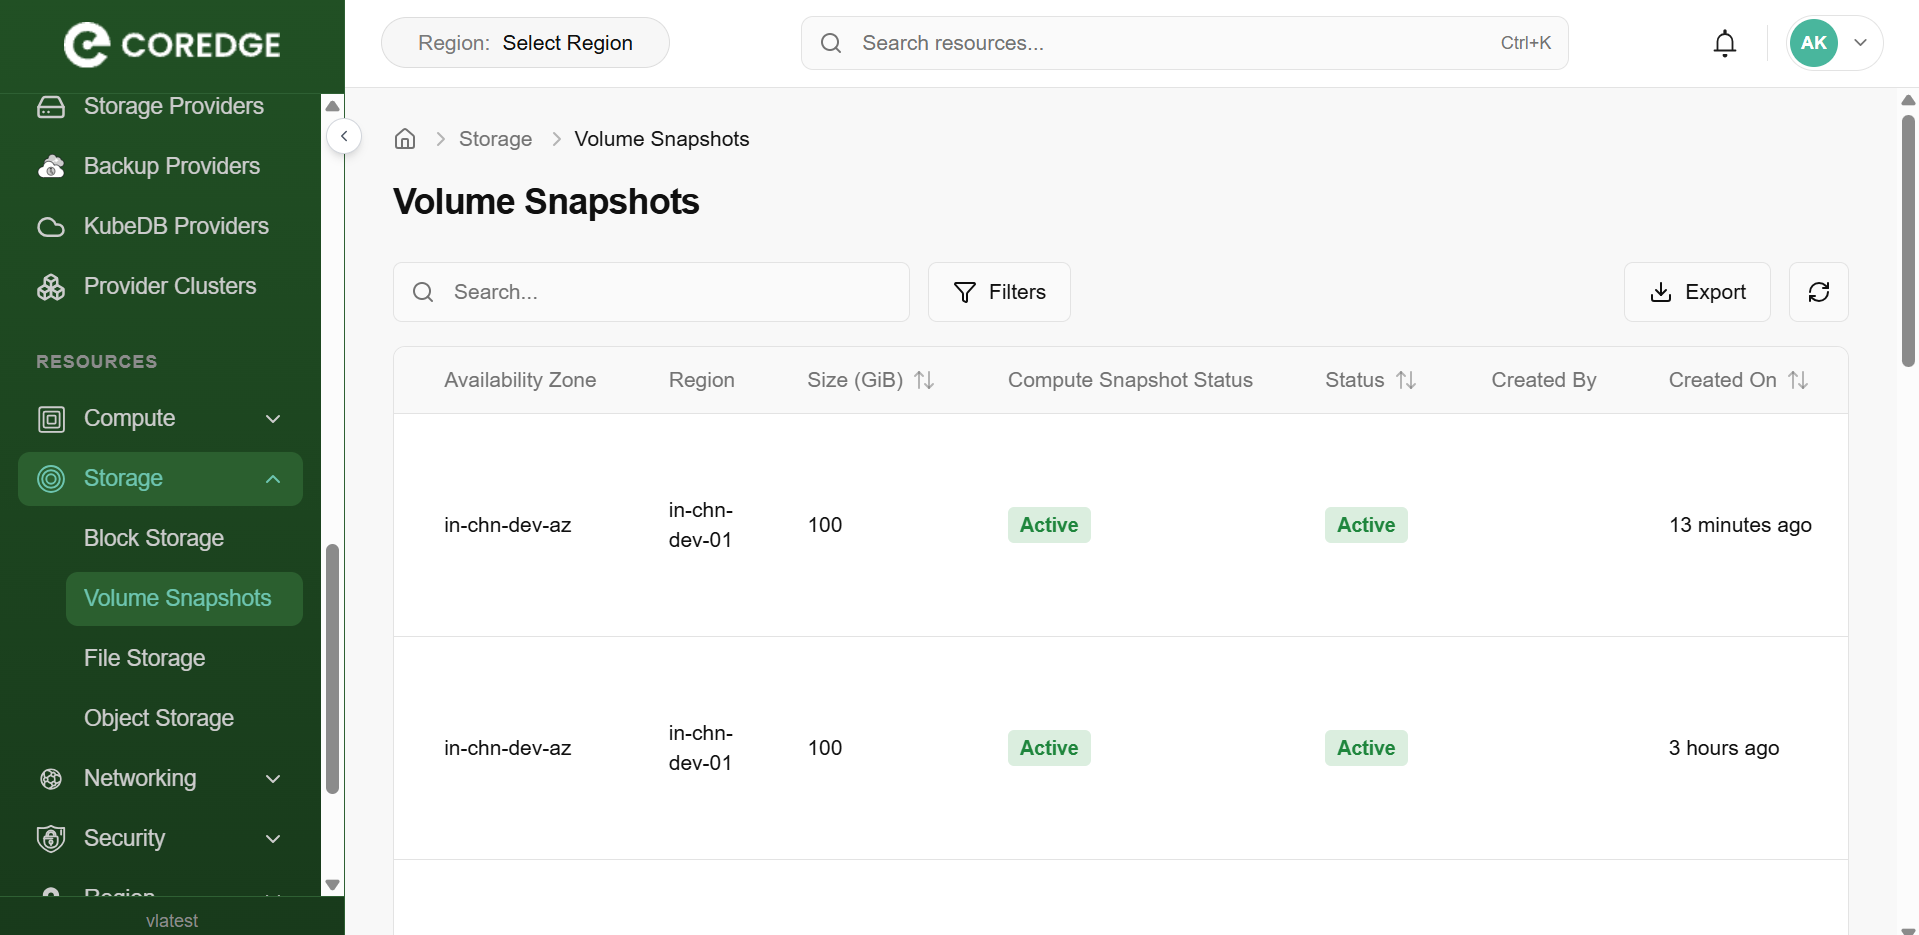1919x935 pixels.
Task: Open the Region selector dropdown
Action: [x=525, y=43]
